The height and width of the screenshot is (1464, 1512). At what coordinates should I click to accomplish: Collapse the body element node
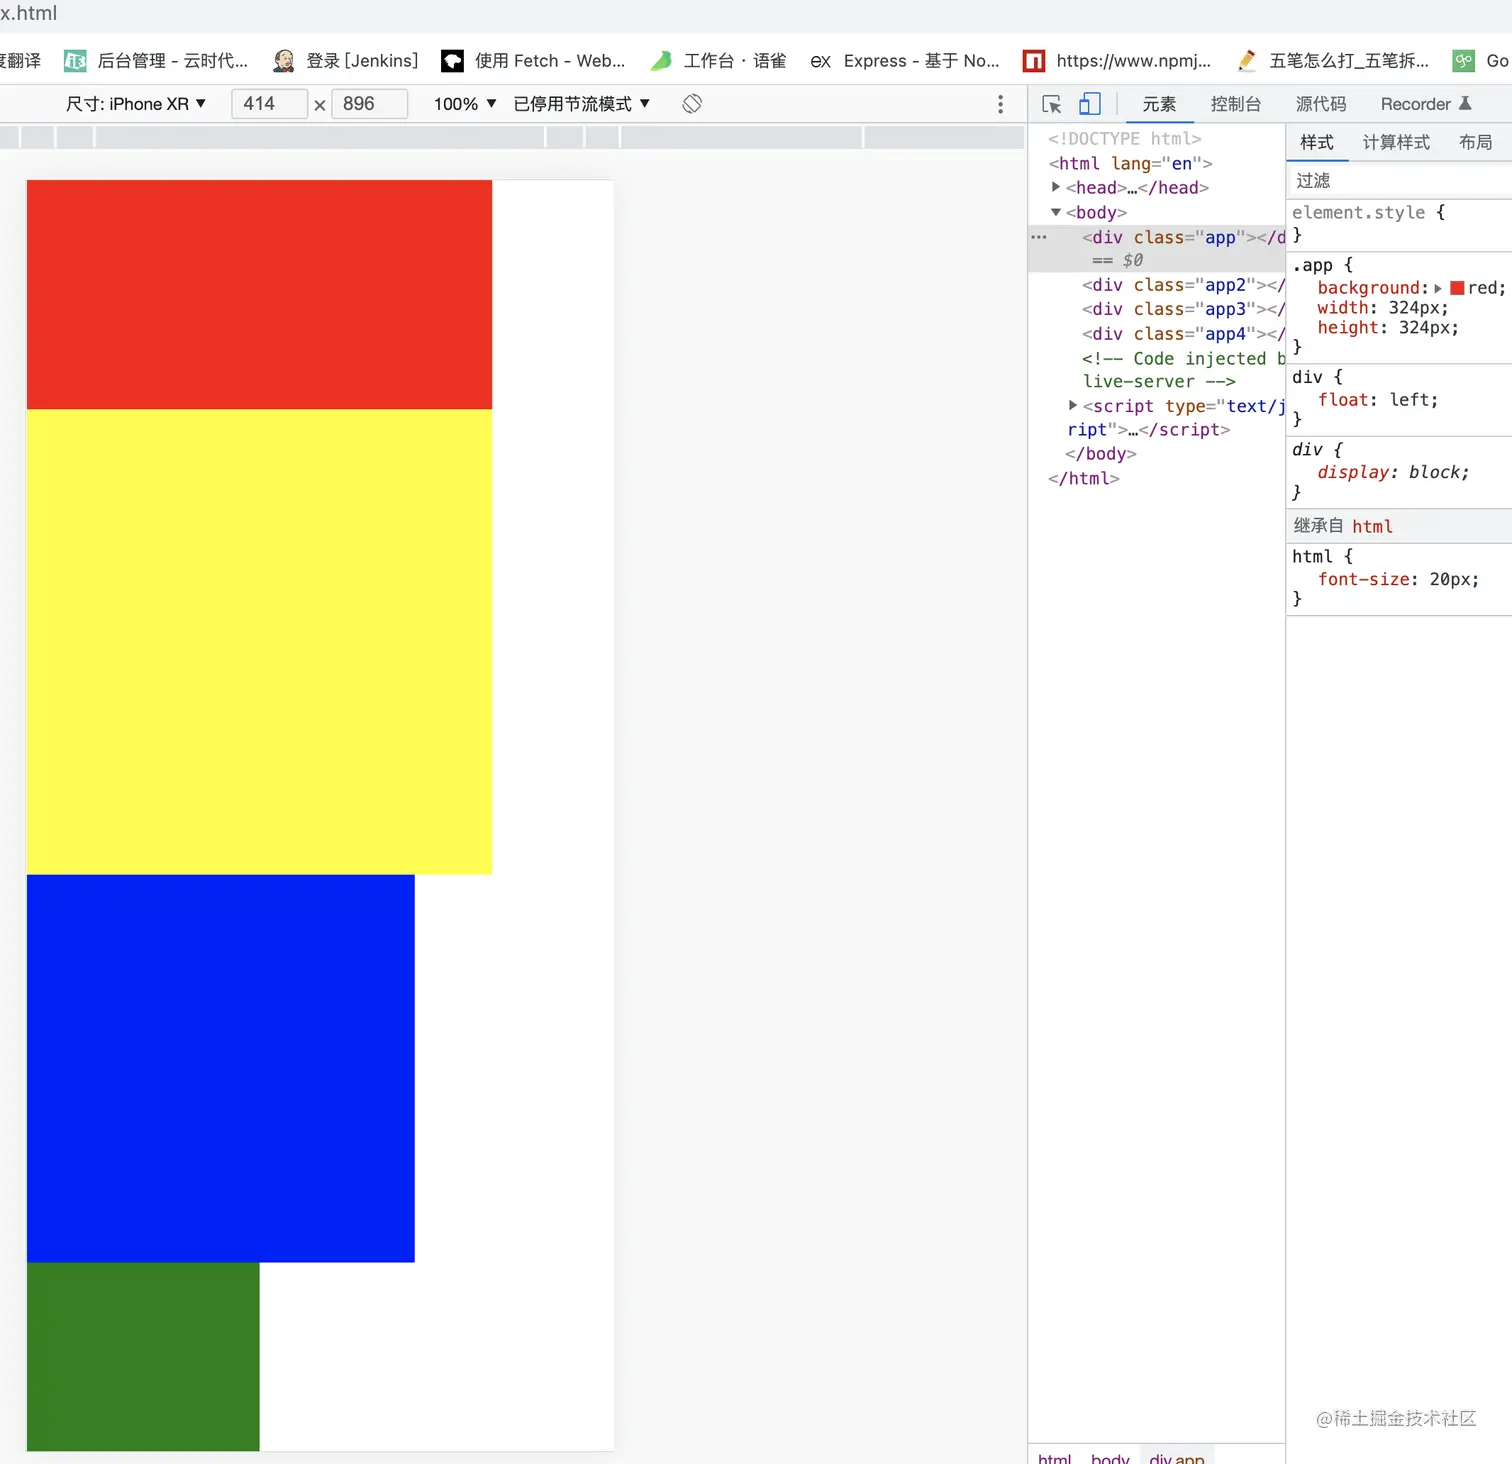coord(1056,212)
